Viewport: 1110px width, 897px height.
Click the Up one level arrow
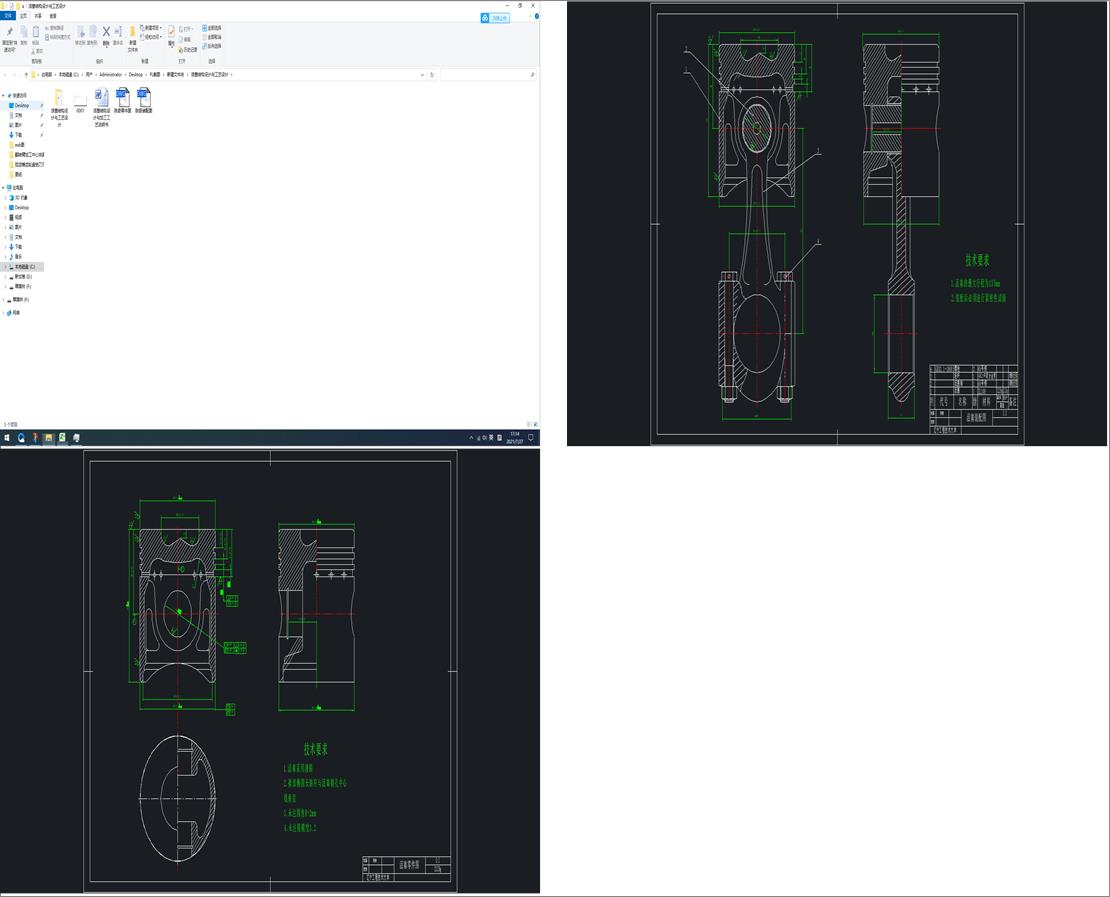coord(26,74)
